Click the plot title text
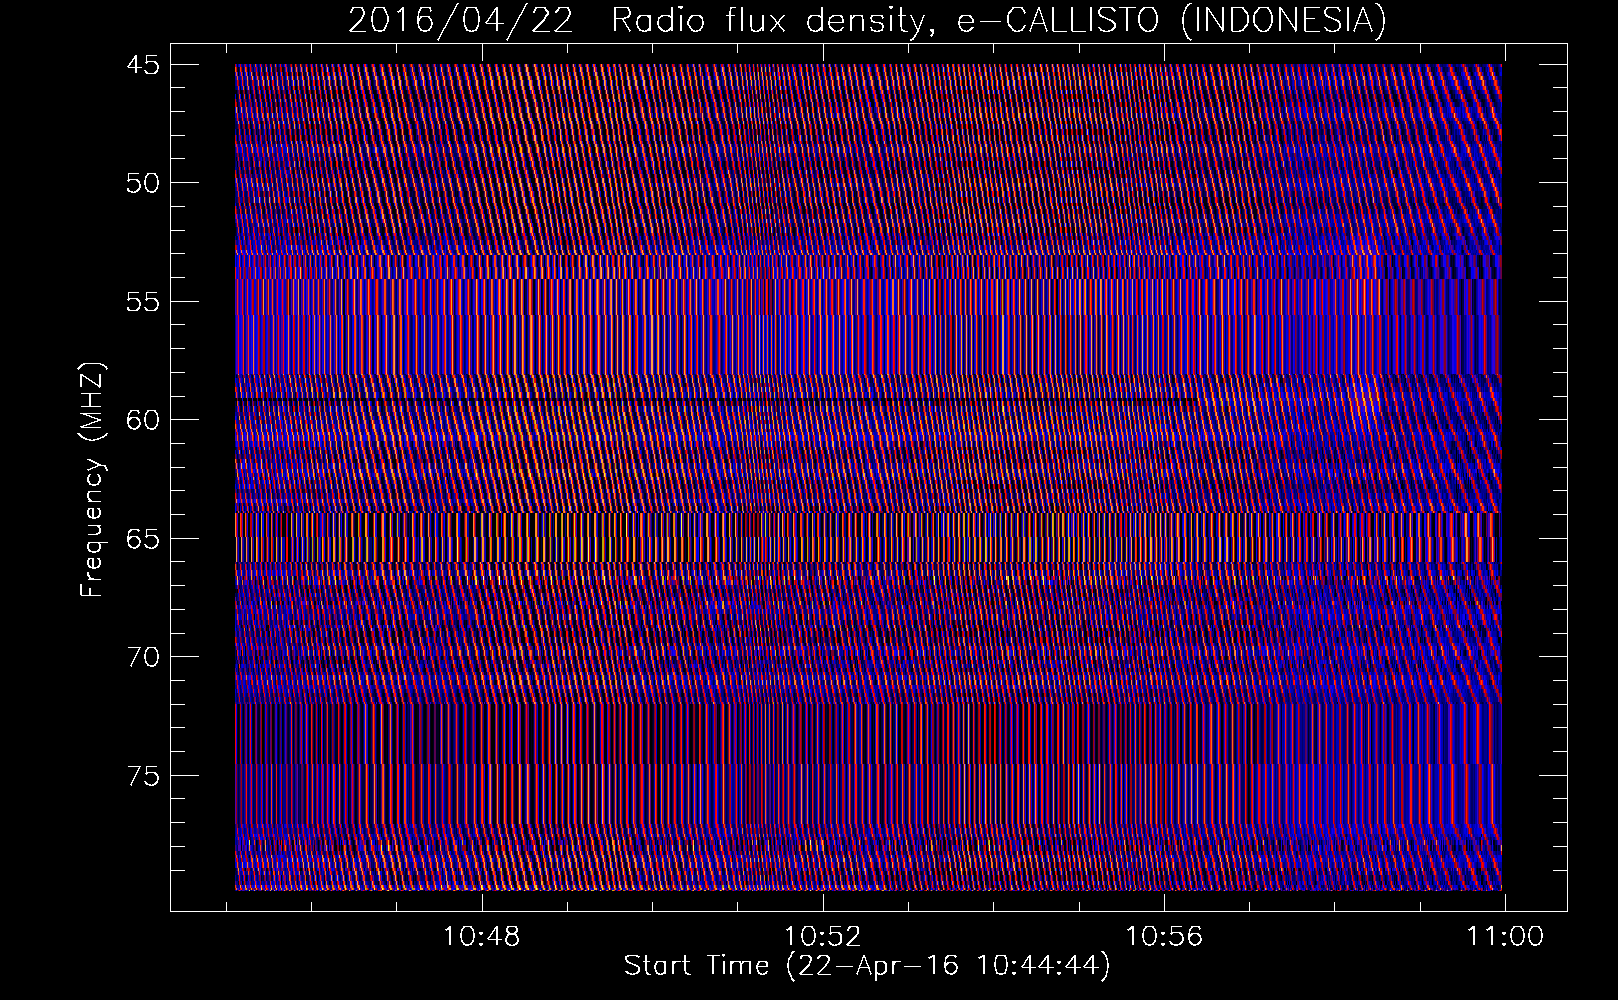1618x1000 pixels. [867, 20]
